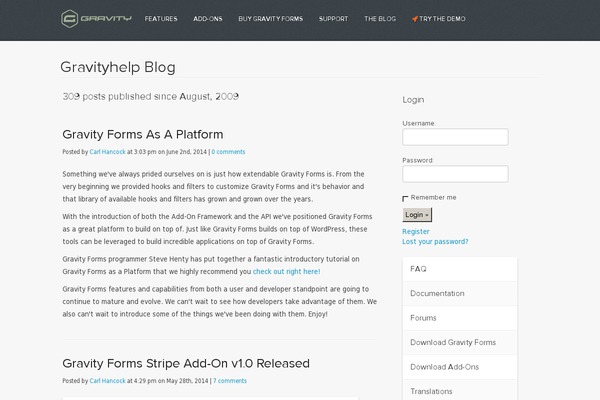Navigate to The Blog

[x=380, y=19]
